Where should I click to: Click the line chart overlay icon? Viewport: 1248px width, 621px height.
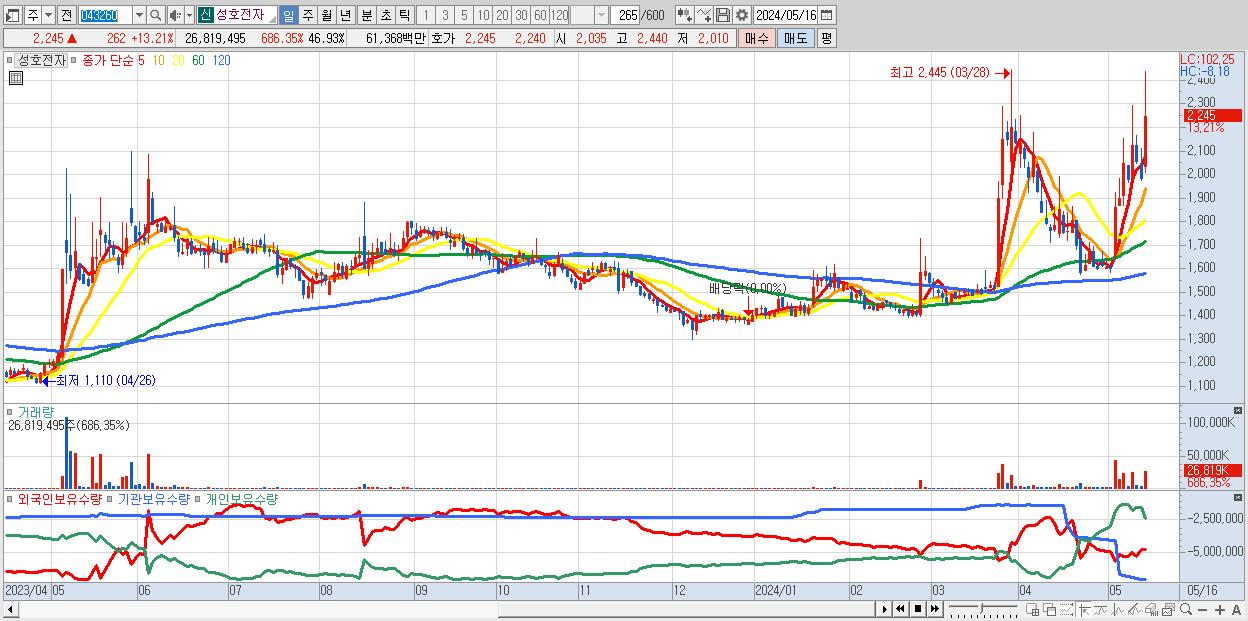click(x=1100, y=610)
